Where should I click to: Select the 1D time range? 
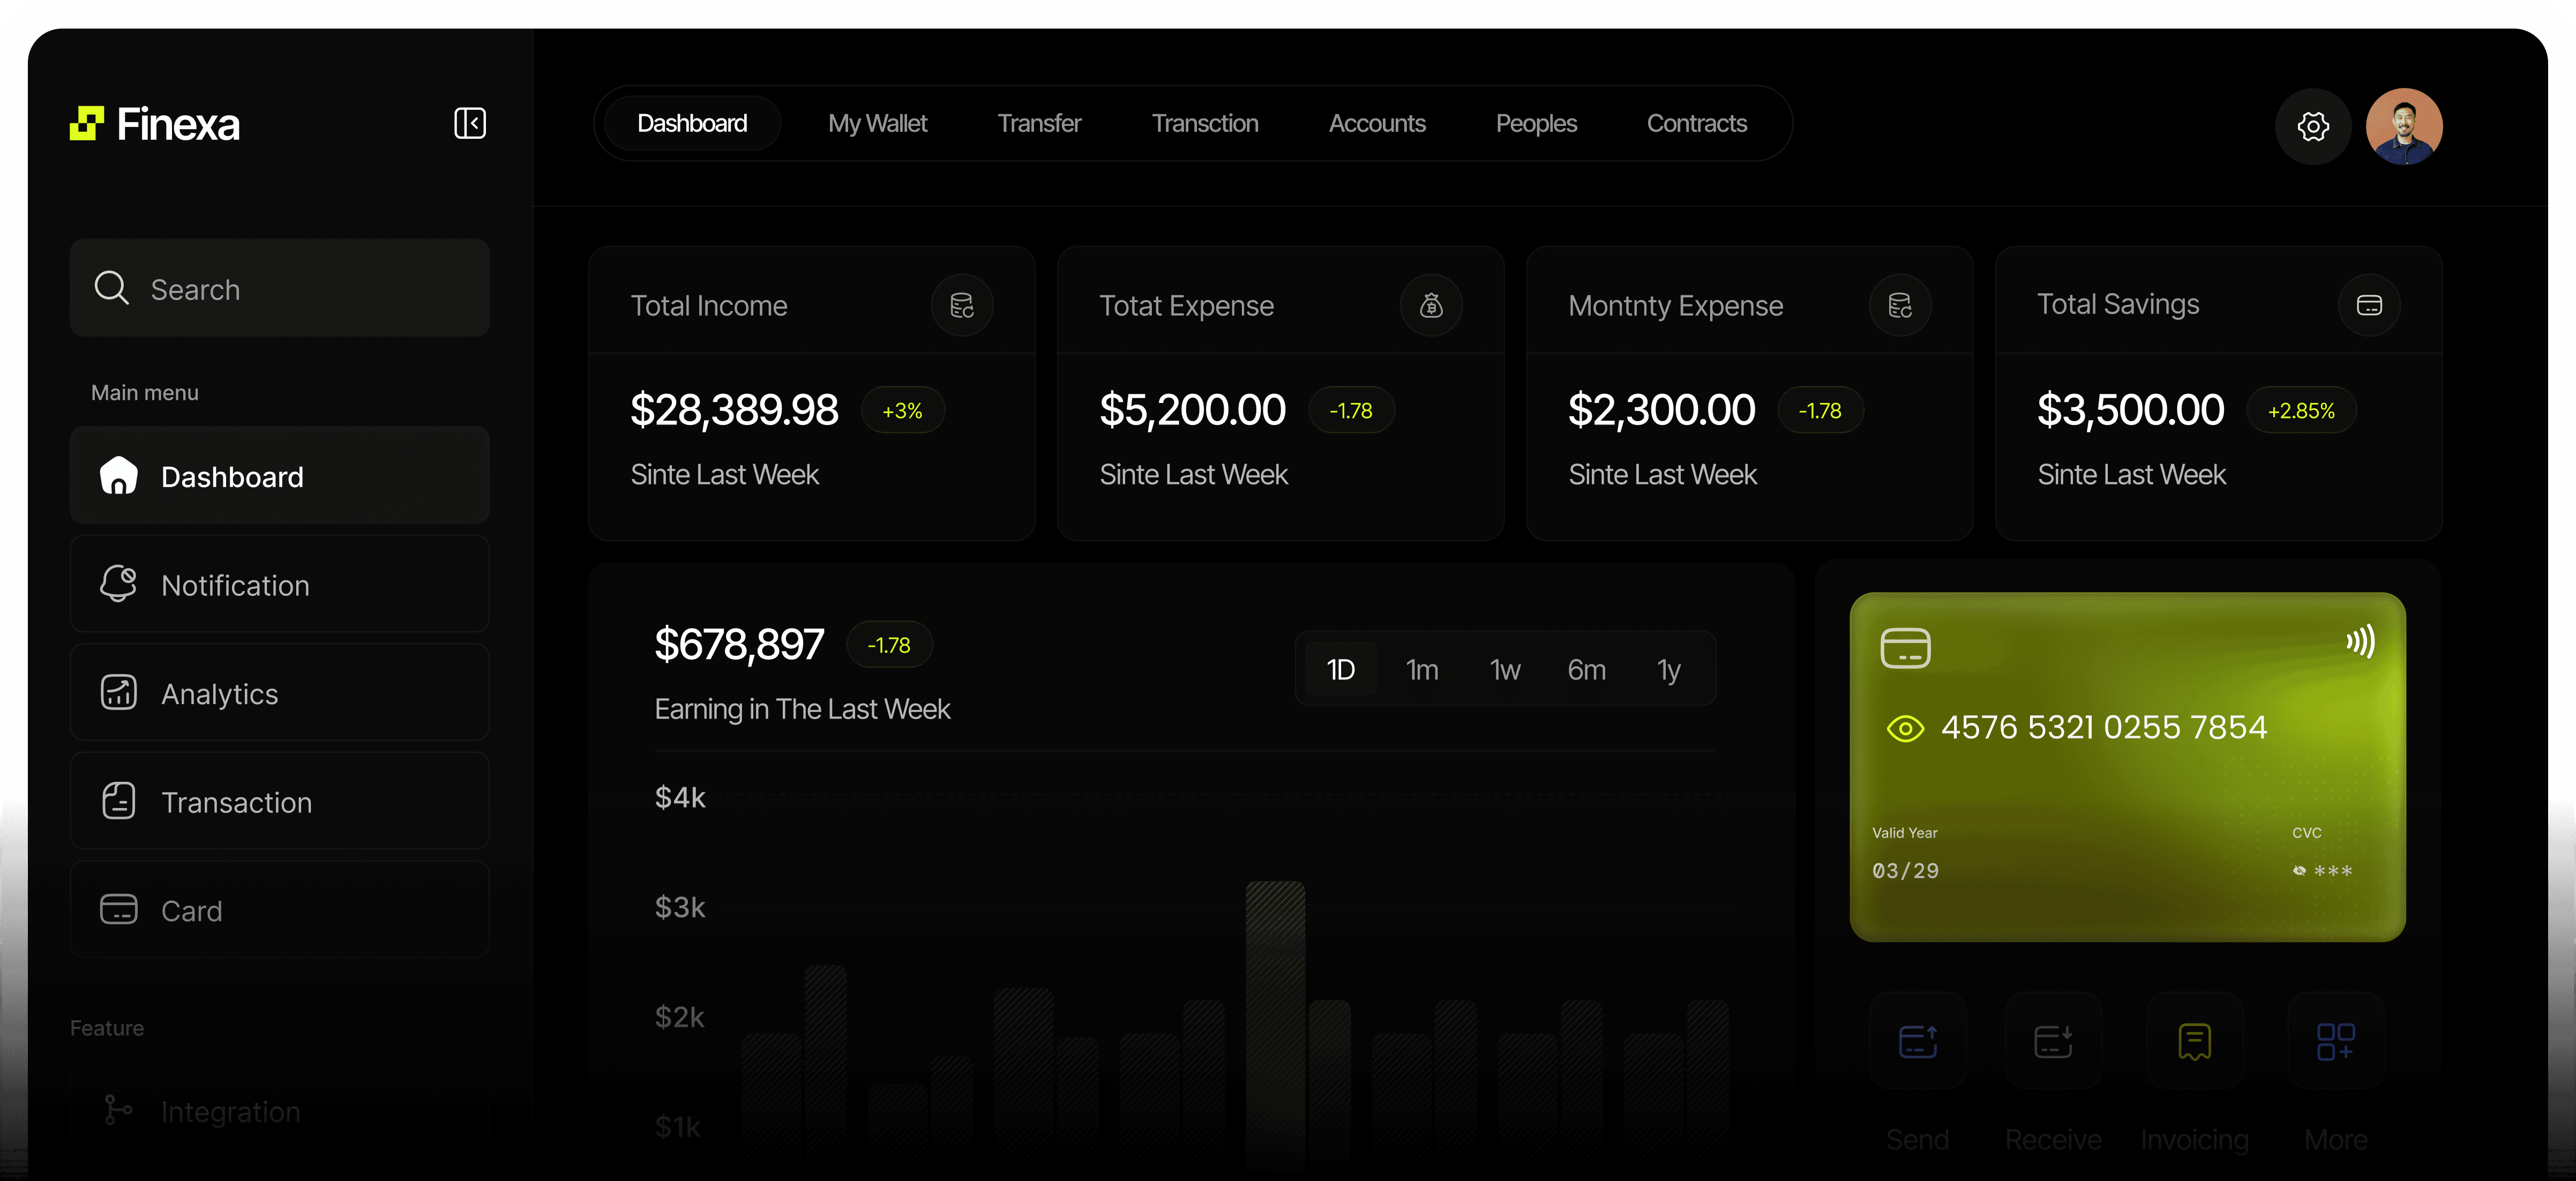coord(1340,668)
